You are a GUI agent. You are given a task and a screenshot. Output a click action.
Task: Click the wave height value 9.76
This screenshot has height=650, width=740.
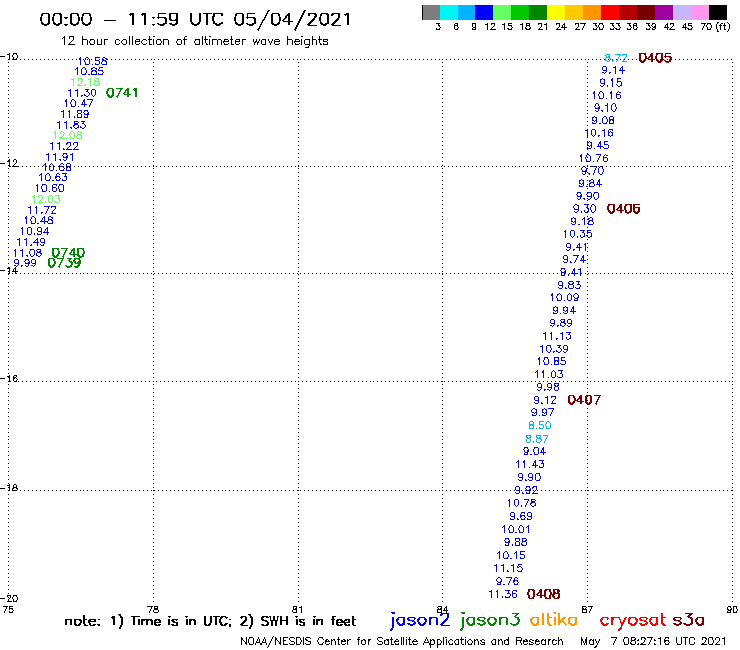click(507, 582)
